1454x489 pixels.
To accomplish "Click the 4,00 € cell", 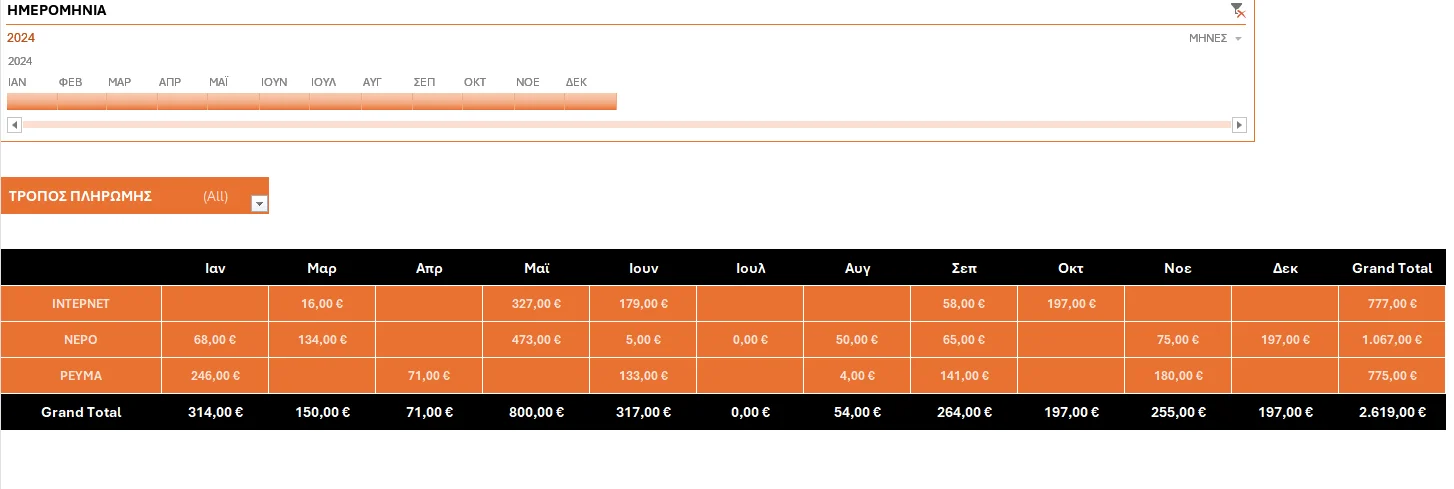I will (857, 376).
